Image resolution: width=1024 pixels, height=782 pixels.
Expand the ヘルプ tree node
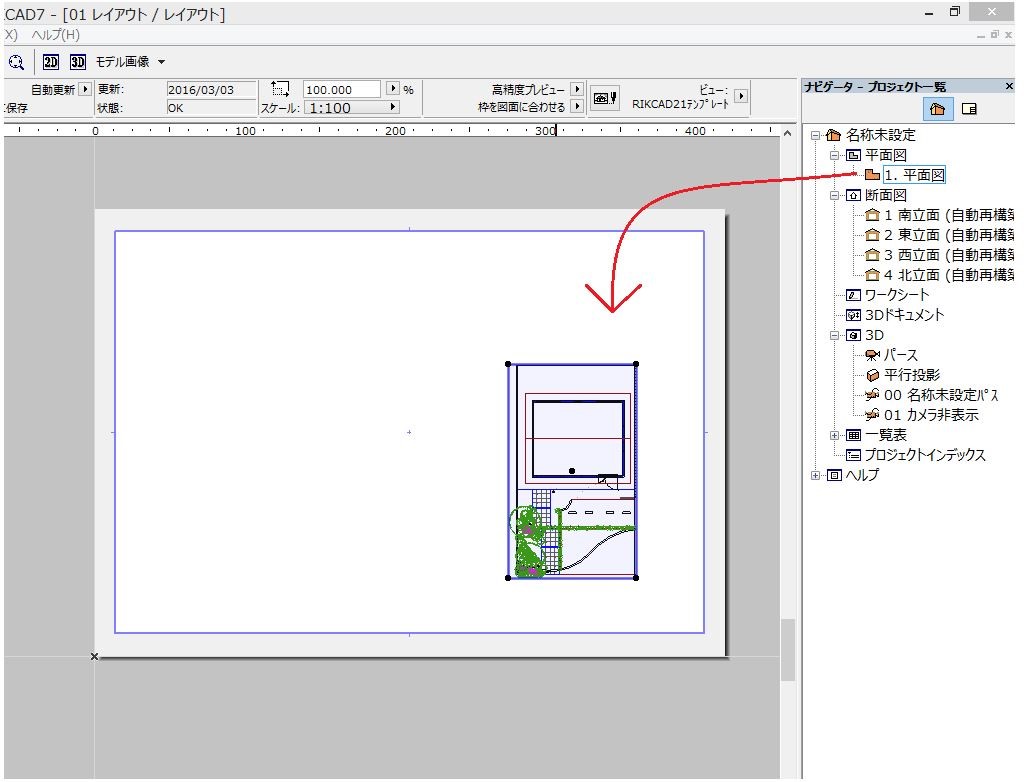[x=815, y=476]
